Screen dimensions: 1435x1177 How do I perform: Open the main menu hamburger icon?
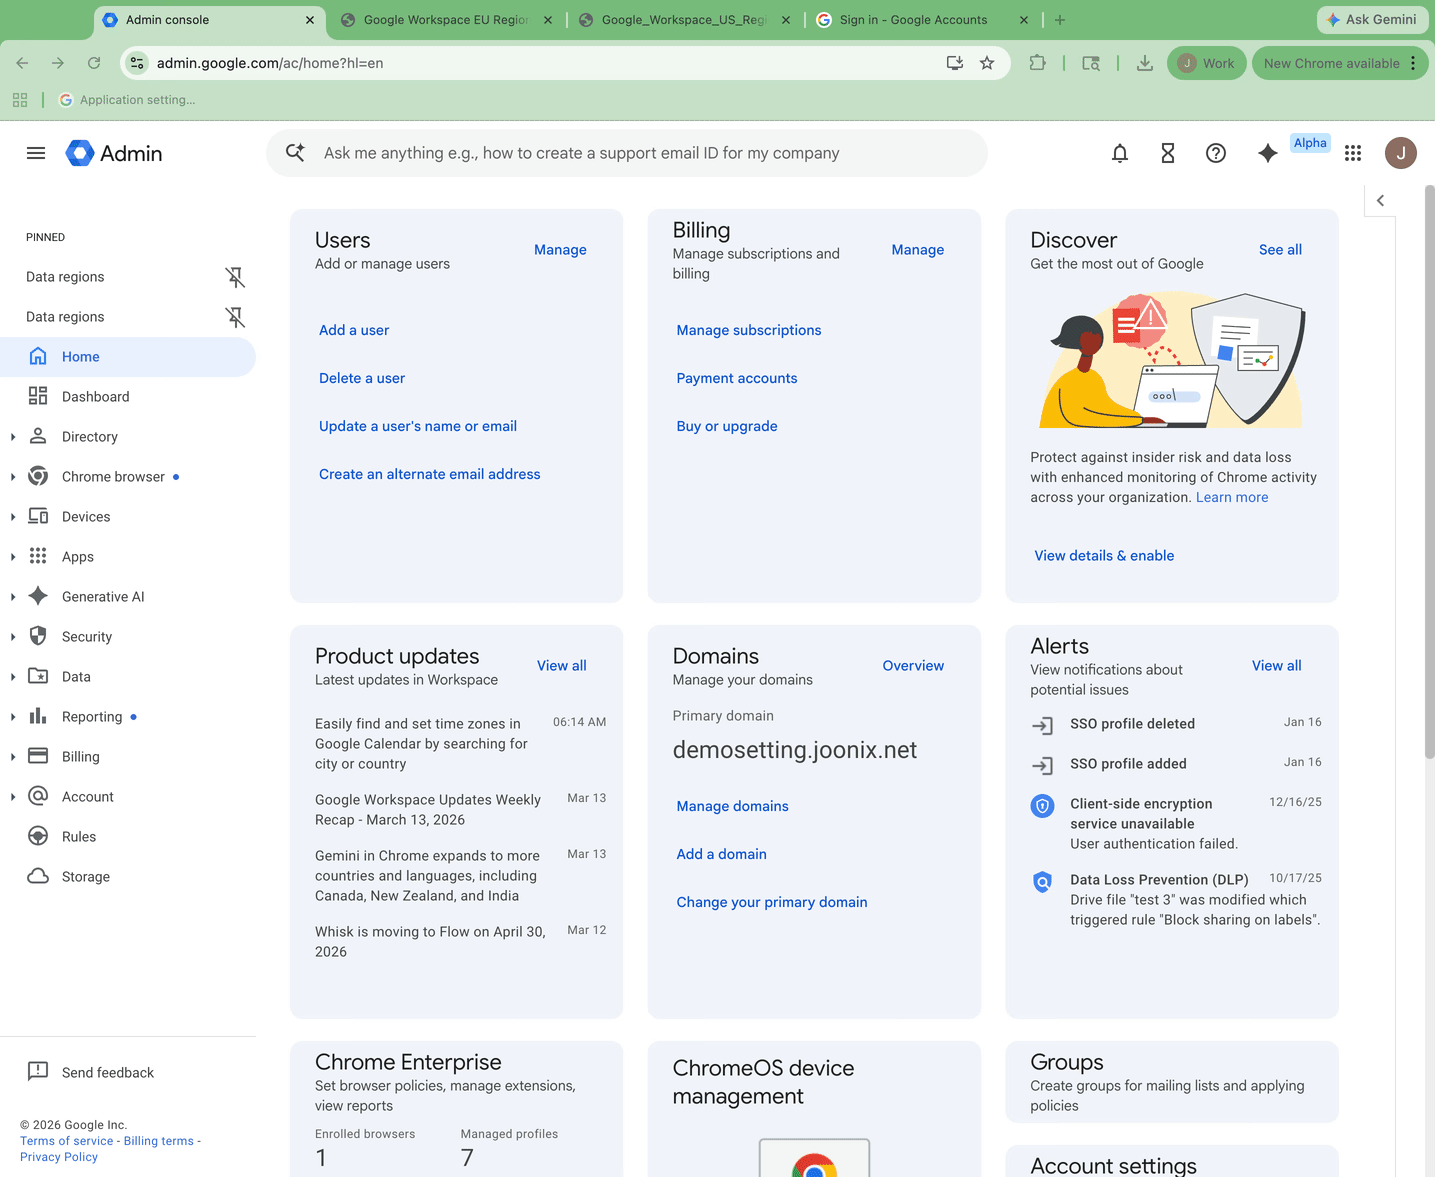(36, 153)
